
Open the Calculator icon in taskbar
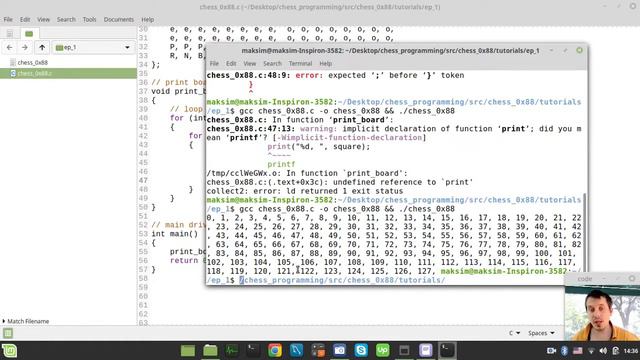tap(318, 351)
